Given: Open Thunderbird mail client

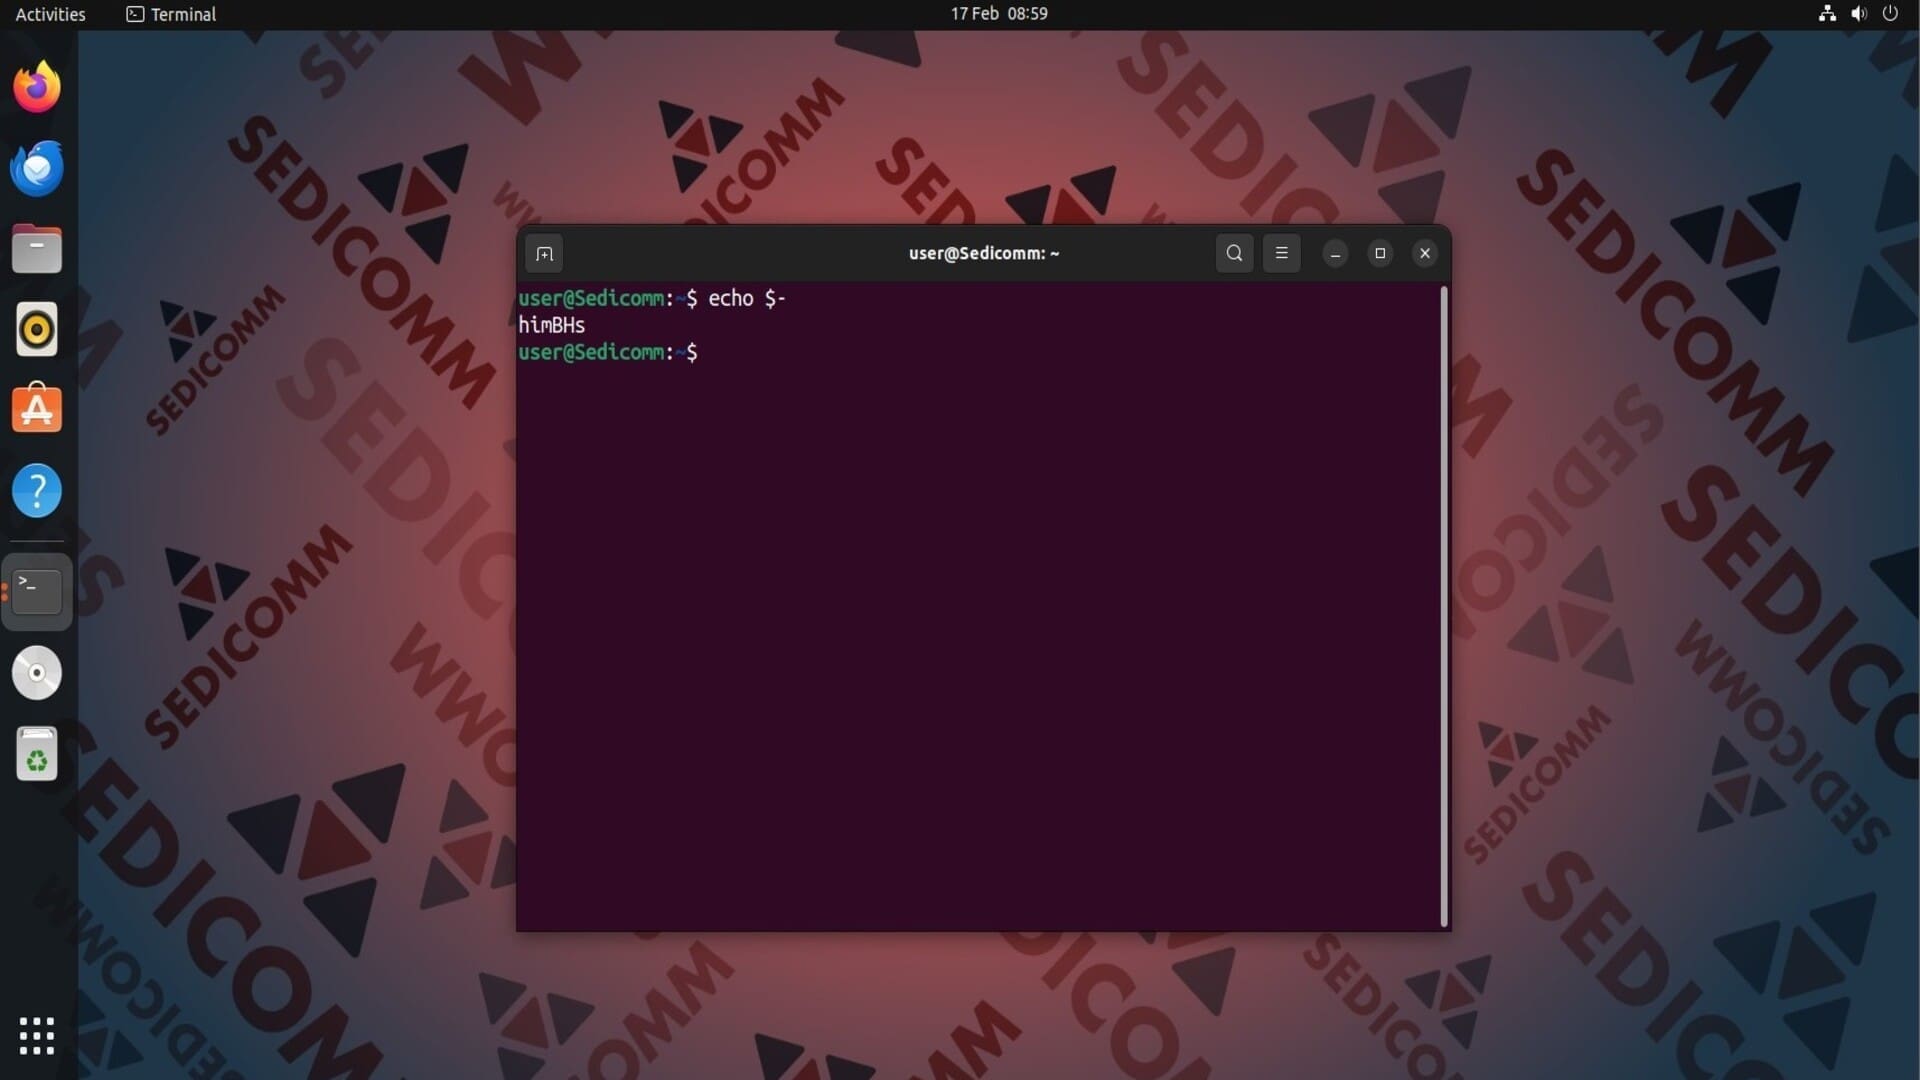Looking at the screenshot, I should click(x=37, y=168).
